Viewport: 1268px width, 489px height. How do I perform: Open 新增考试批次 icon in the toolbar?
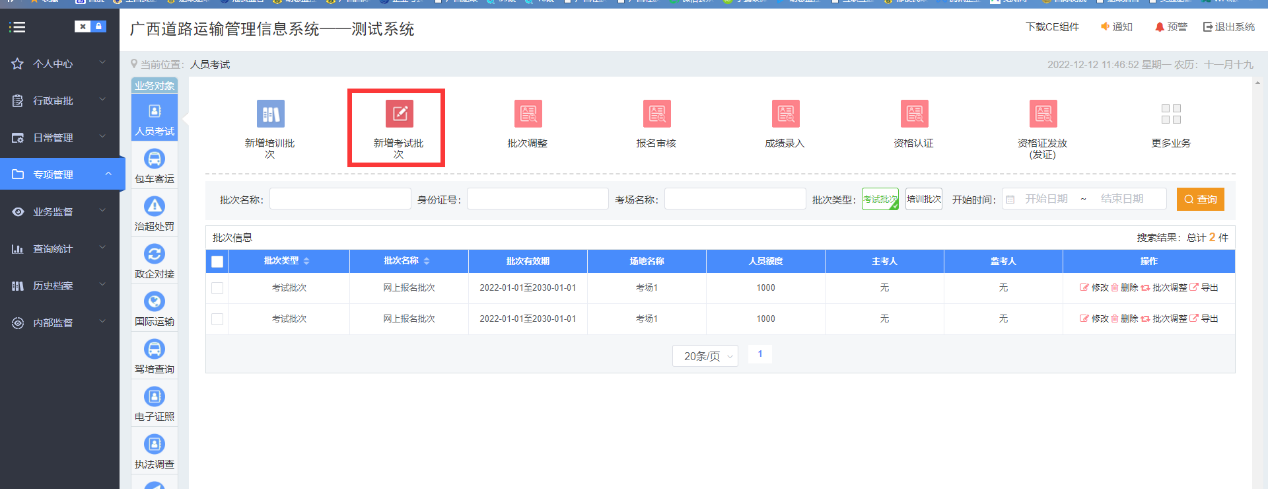399,114
